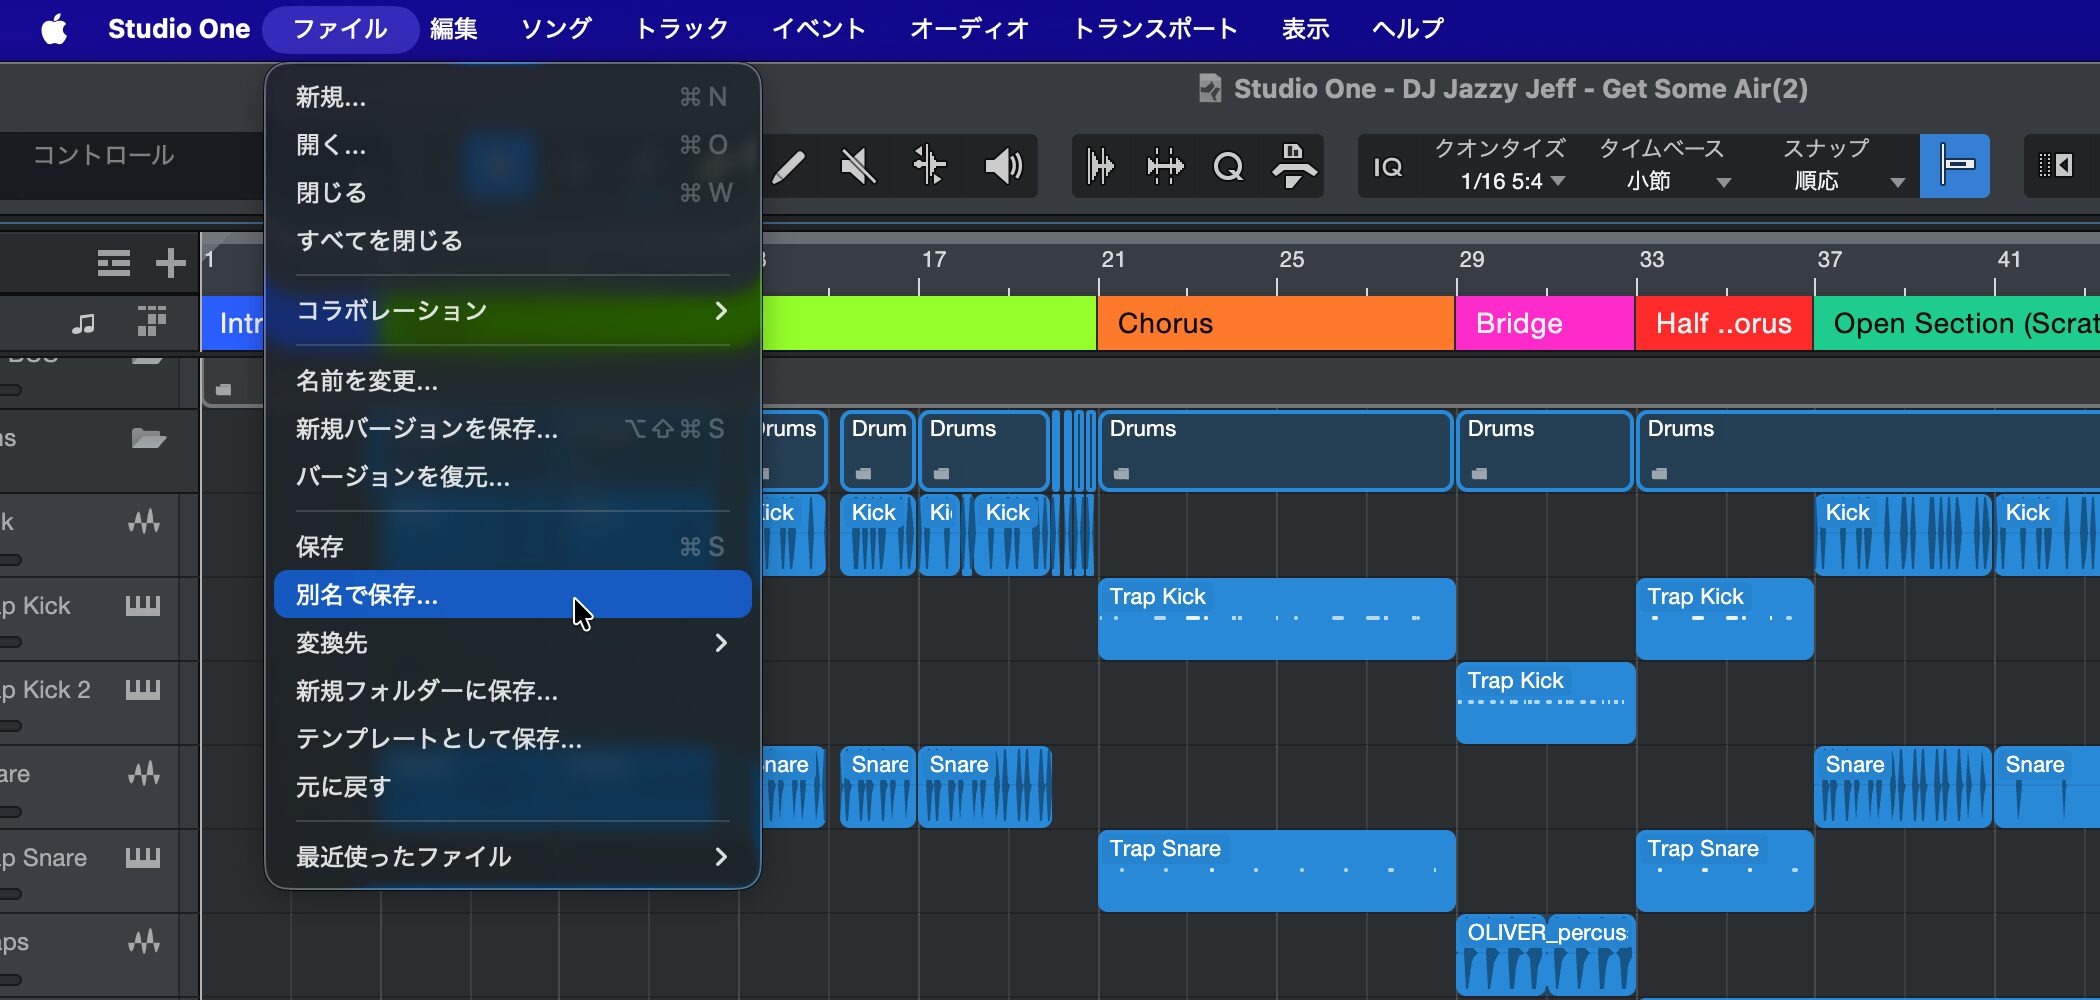This screenshot has width=2100, height=1000.
Task: Click テンプレートとして保存... menu entry
Action: click(x=439, y=739)
